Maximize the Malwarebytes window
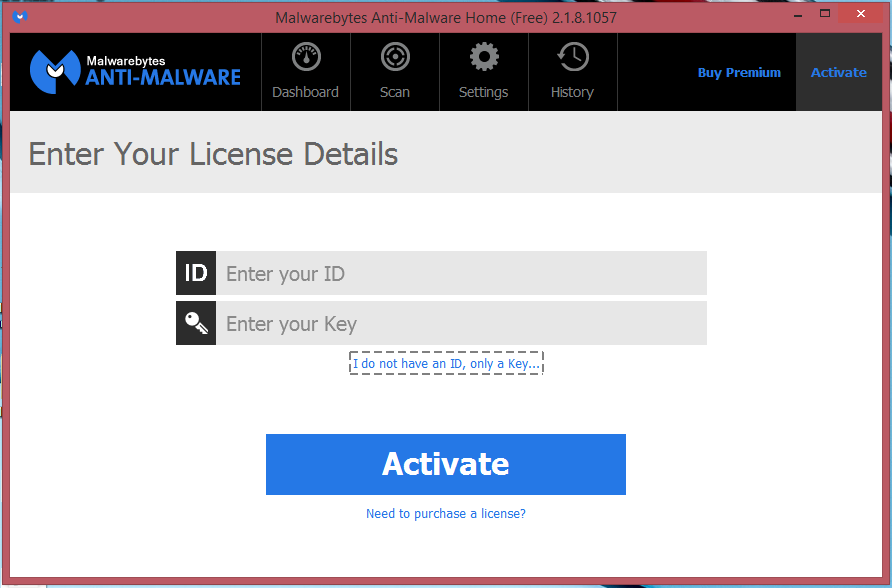Image resolution: width=892 pixels, height=588 pixels. pos(825,14)
